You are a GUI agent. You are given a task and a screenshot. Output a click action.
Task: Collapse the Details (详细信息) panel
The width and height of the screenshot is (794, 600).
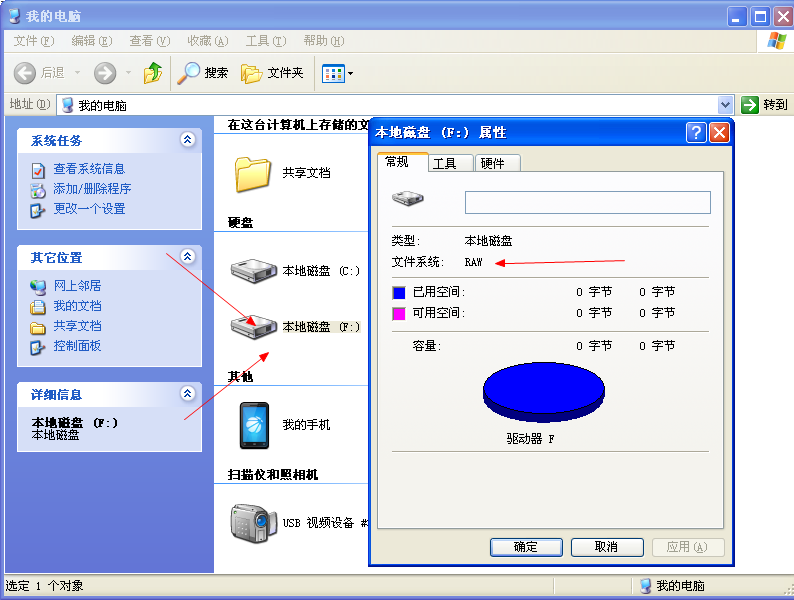click(188, 393)
